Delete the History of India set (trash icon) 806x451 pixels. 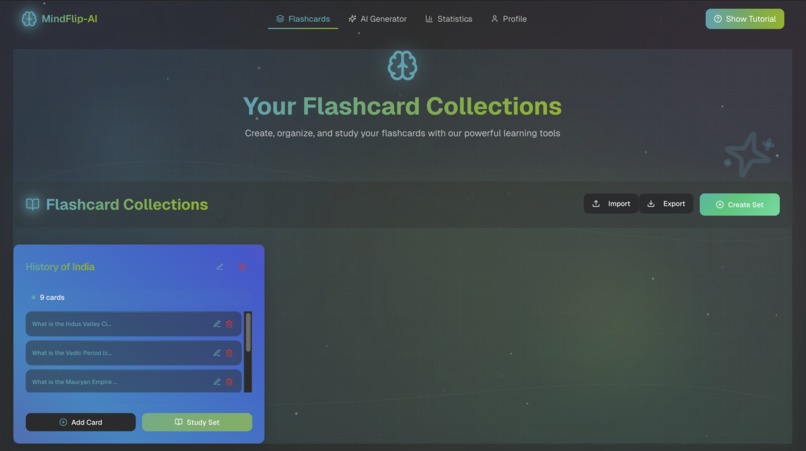[x=242, y=267]
